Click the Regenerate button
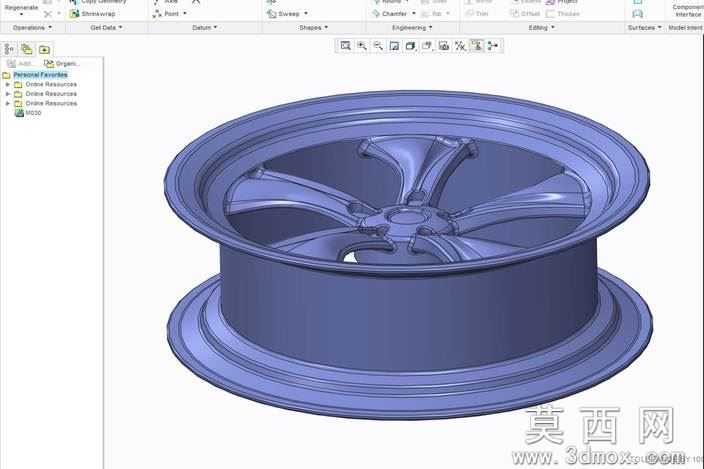704x469 pixels. [21, 6]
